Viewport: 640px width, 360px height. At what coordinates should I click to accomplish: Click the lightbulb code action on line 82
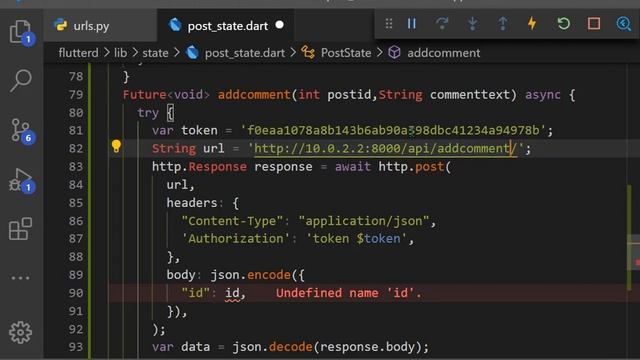(116, 146)
